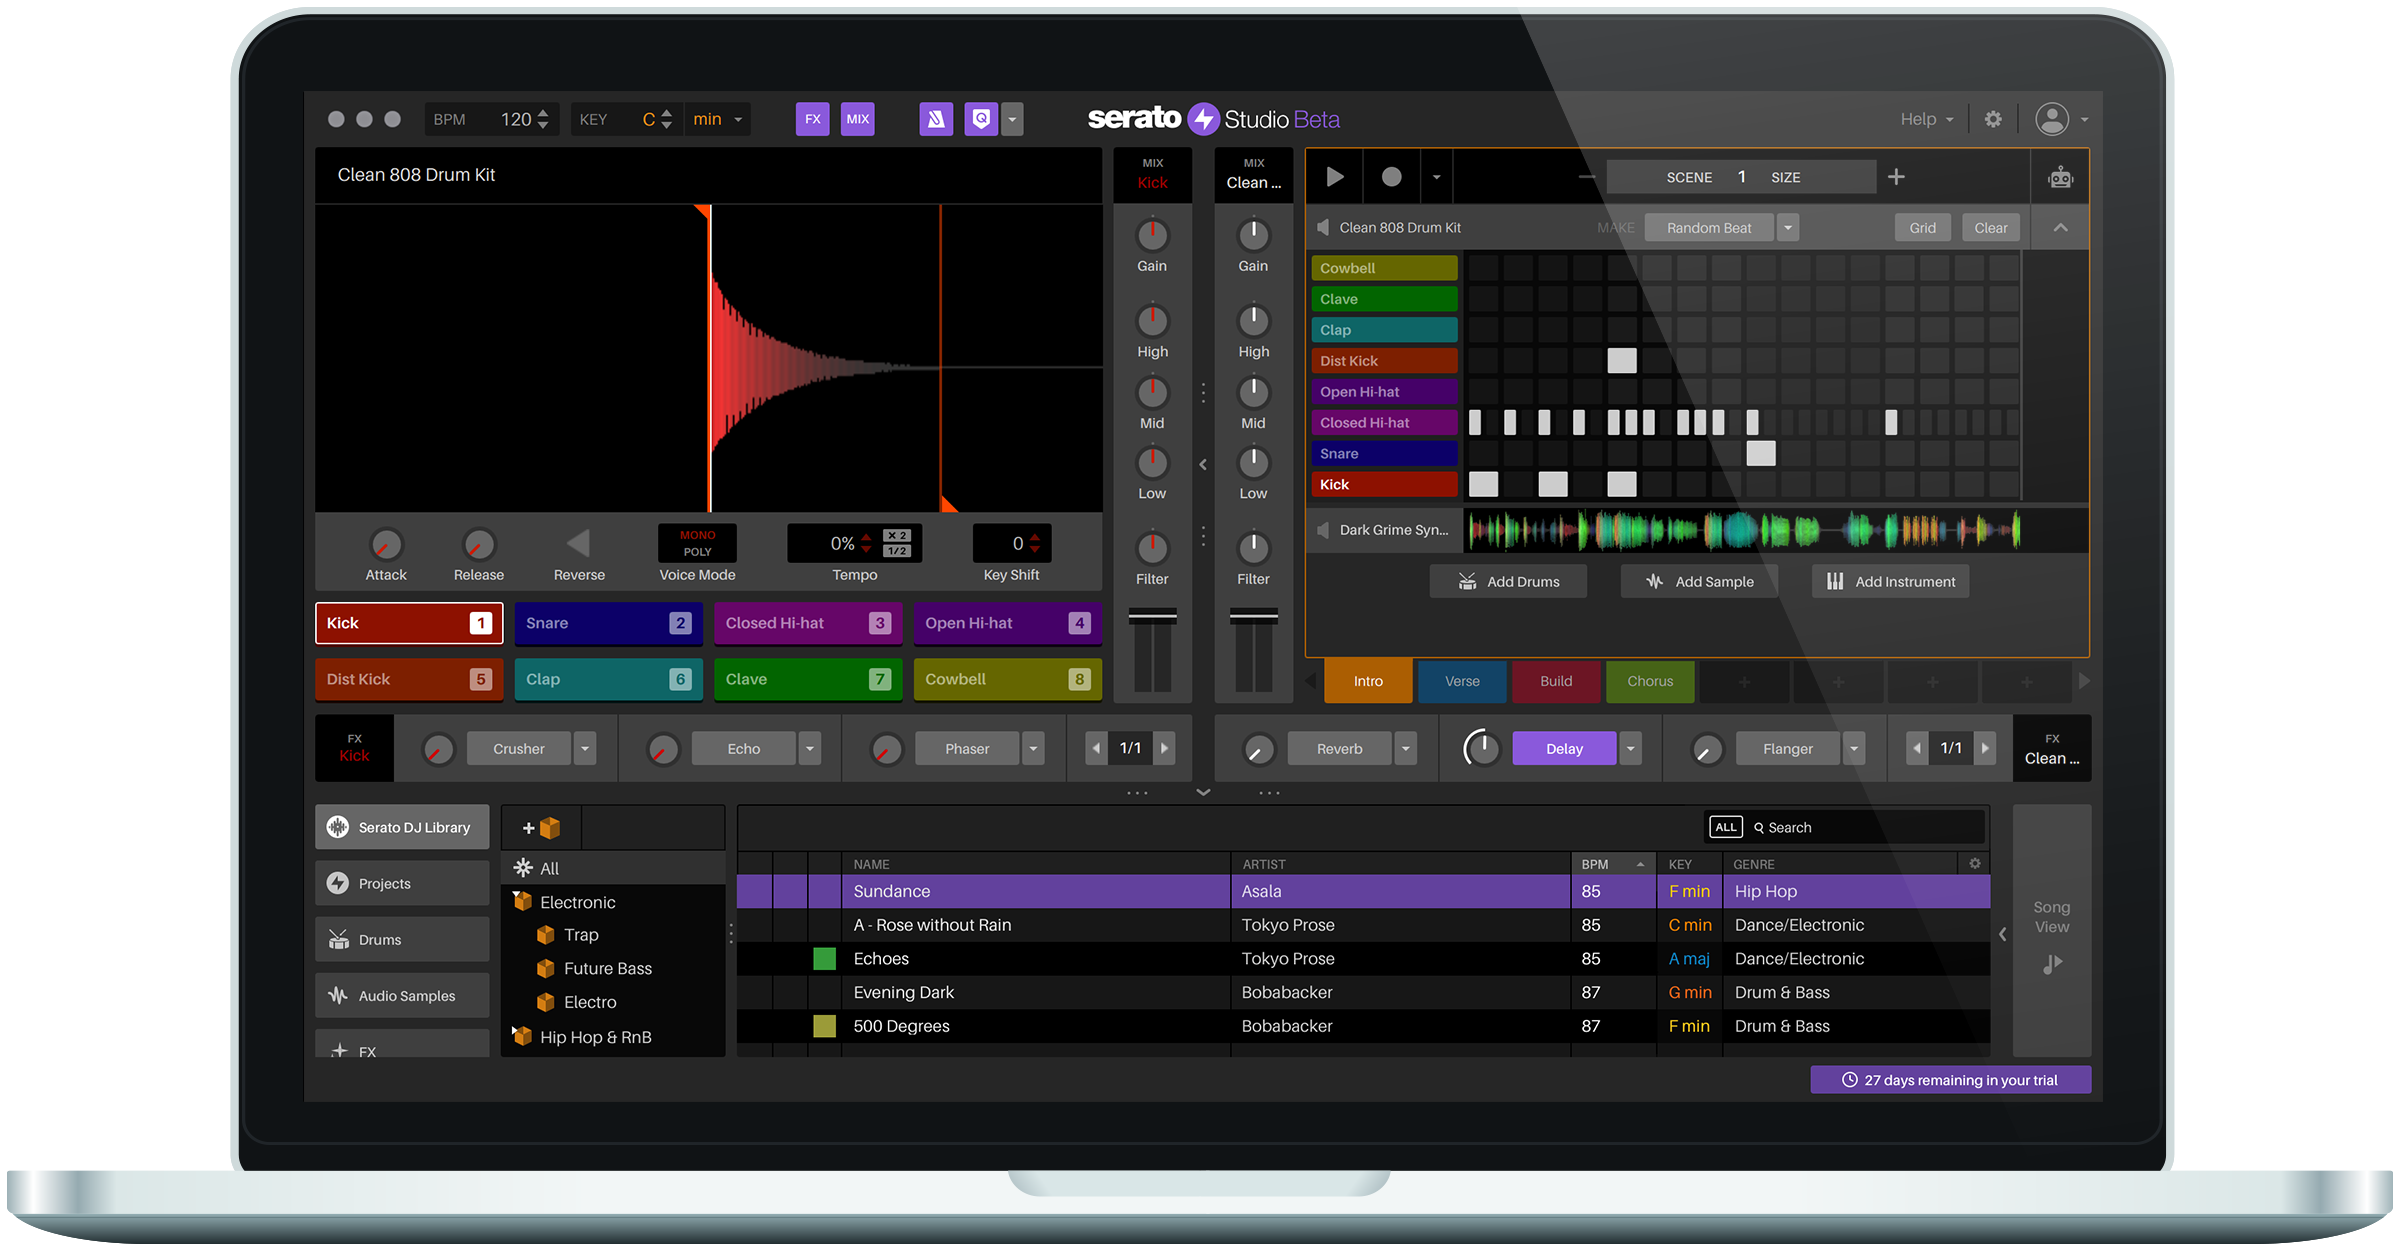
Task: Open the Crusher effect dropdown arrow
Action: click(586, 748)
